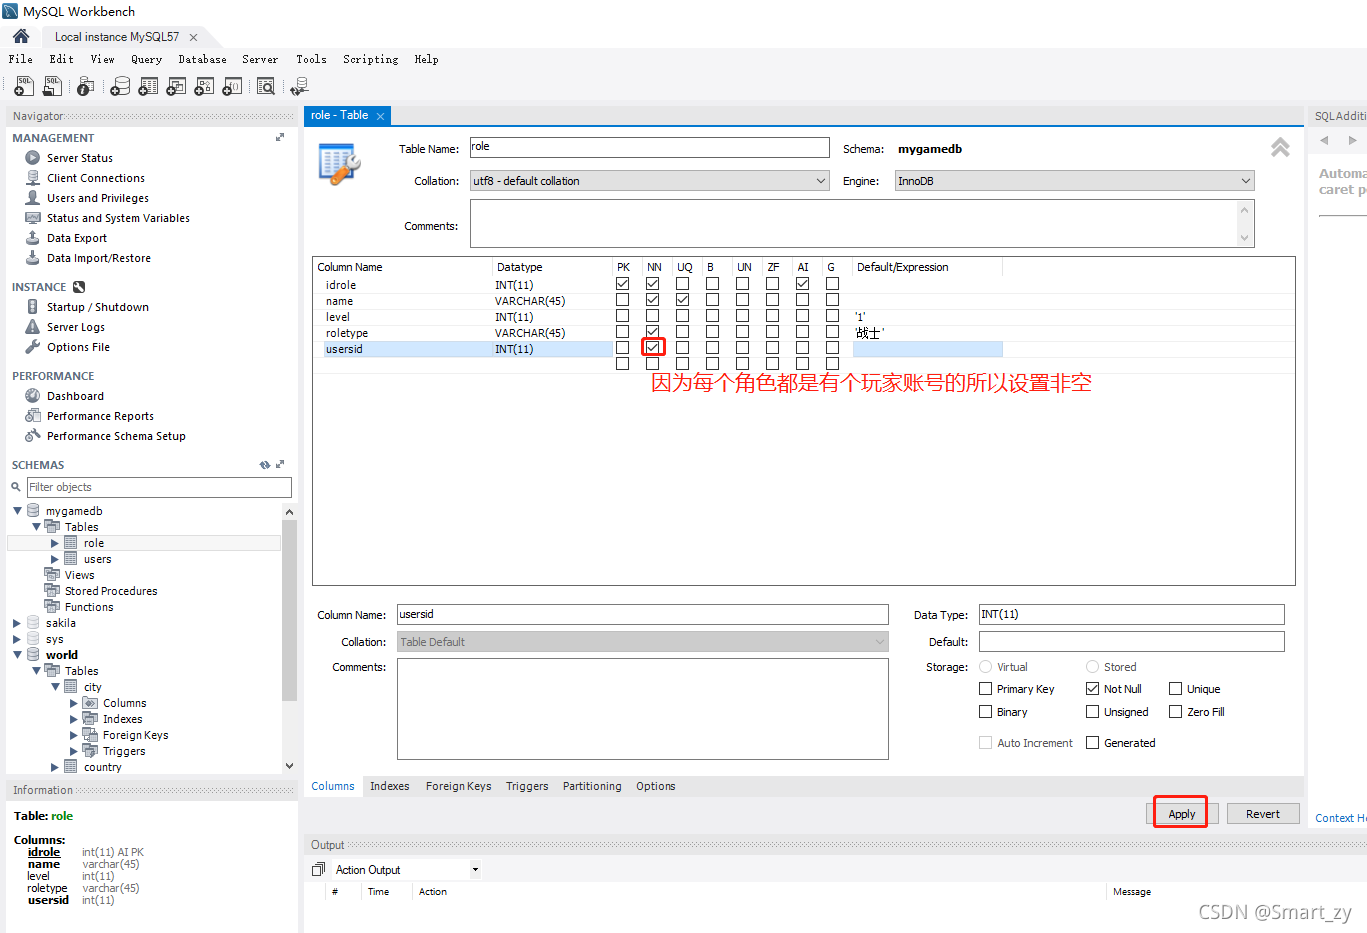Open the Database menu
Image resolution: width=1367 pixels, height=933 pixels.
click(203, 59)
